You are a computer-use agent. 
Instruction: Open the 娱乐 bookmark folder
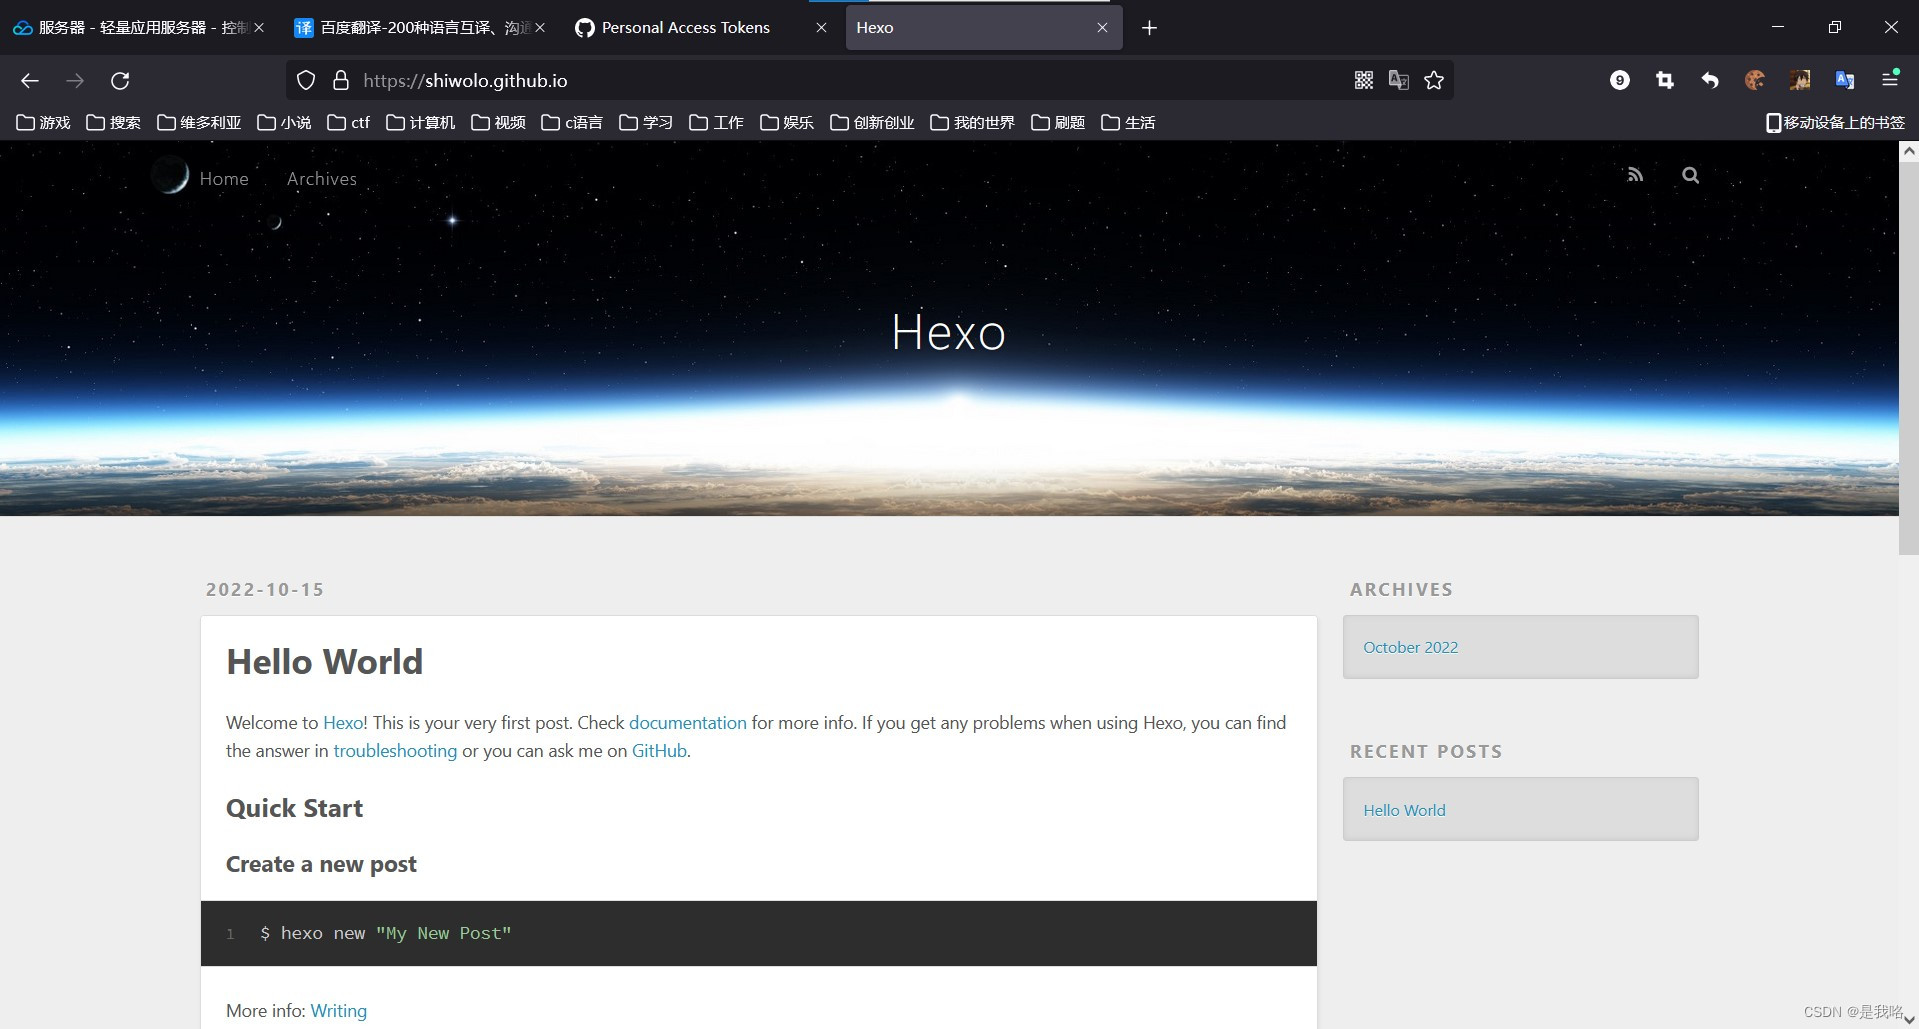786,123
